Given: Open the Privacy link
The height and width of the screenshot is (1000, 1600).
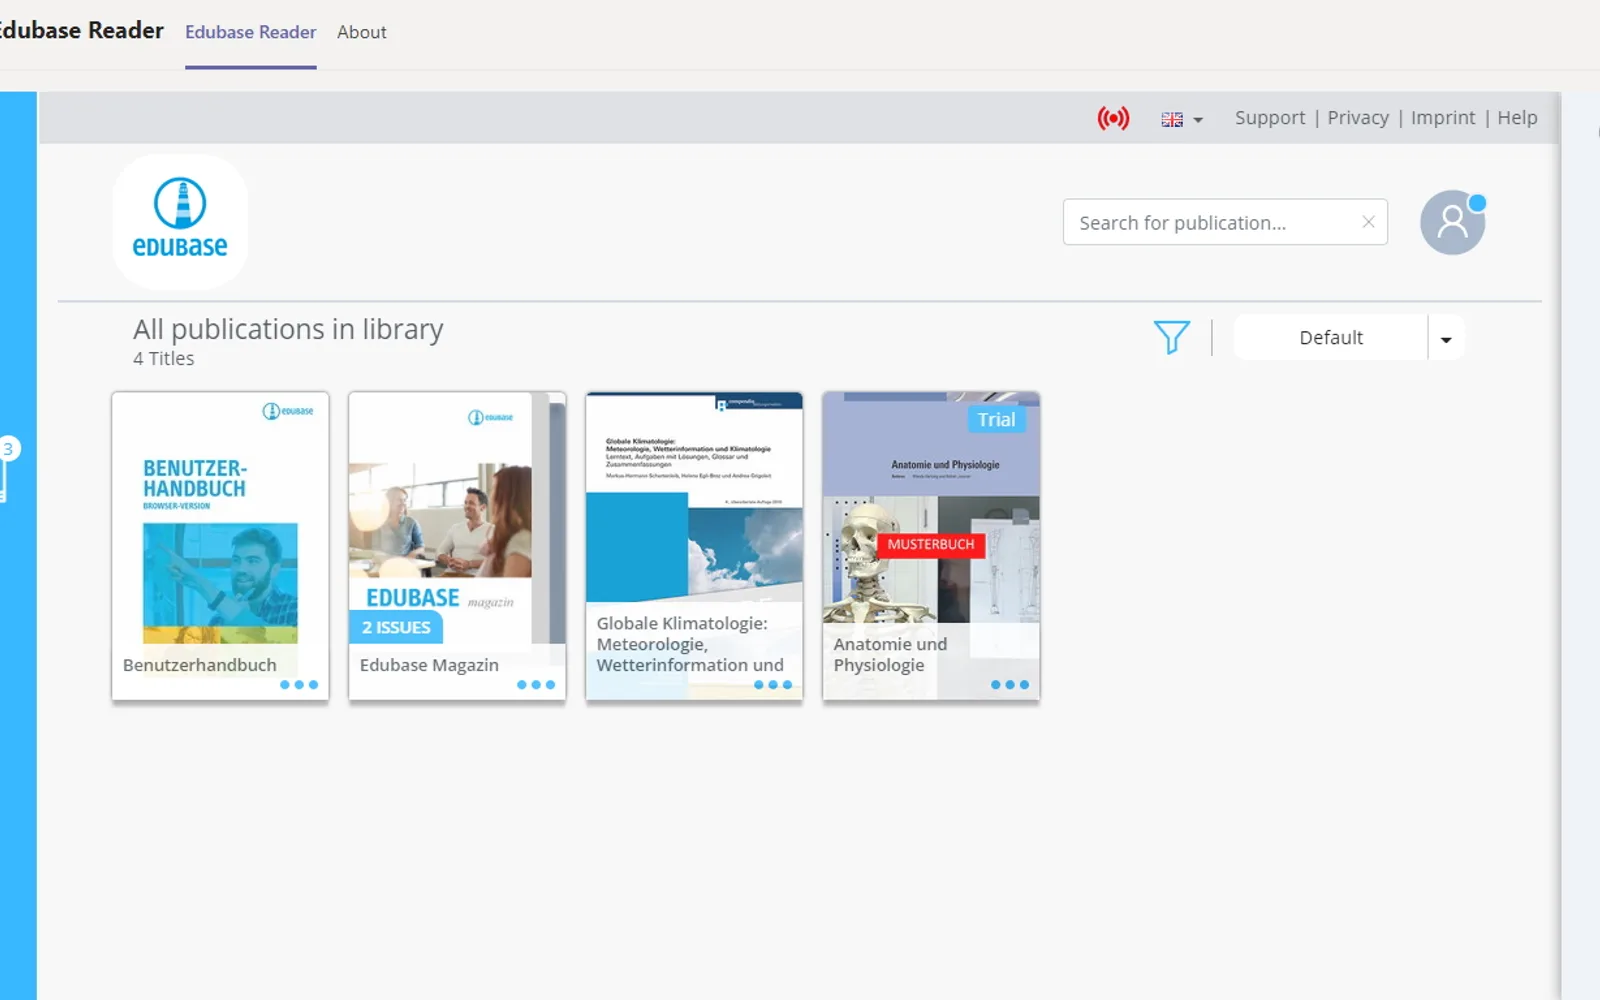Looking at the screenshot, I should point(1358,118).
